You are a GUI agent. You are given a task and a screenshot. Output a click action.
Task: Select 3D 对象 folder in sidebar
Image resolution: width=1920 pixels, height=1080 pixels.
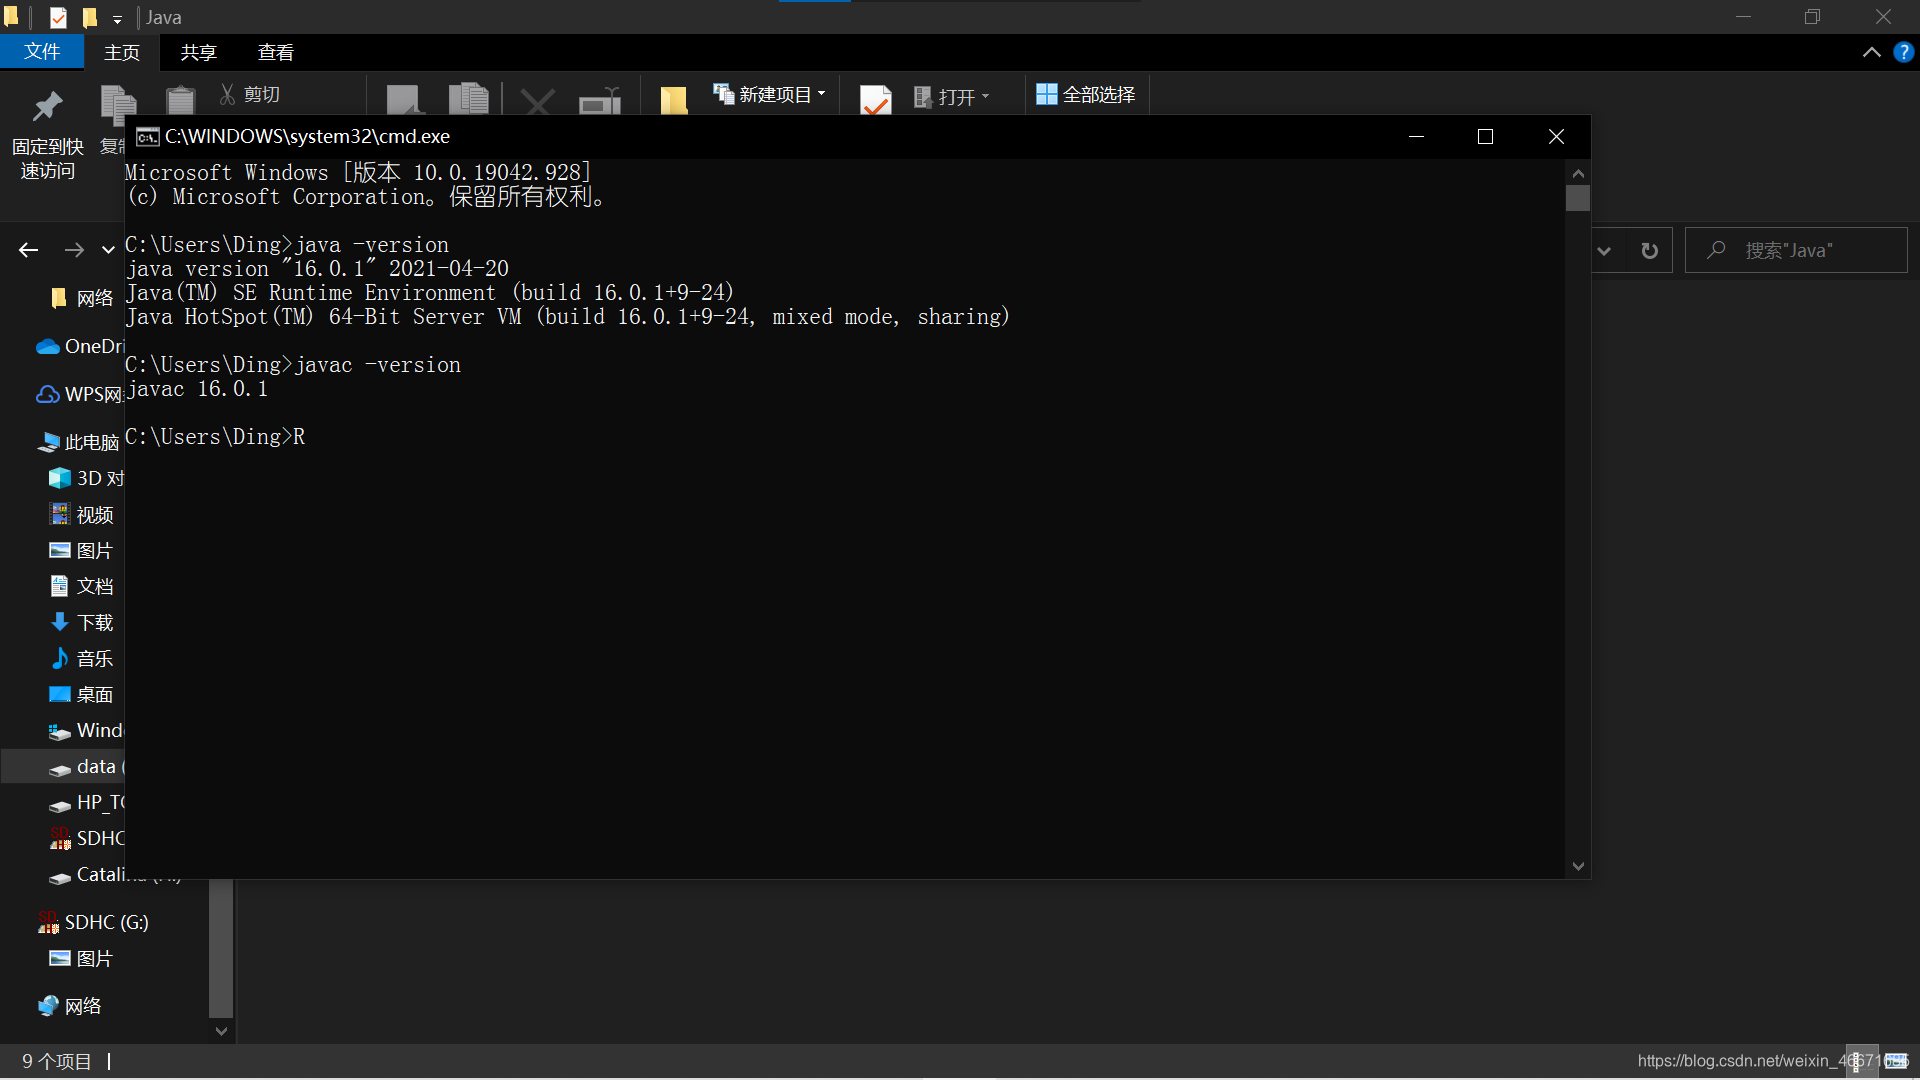(x=88, y=478)
